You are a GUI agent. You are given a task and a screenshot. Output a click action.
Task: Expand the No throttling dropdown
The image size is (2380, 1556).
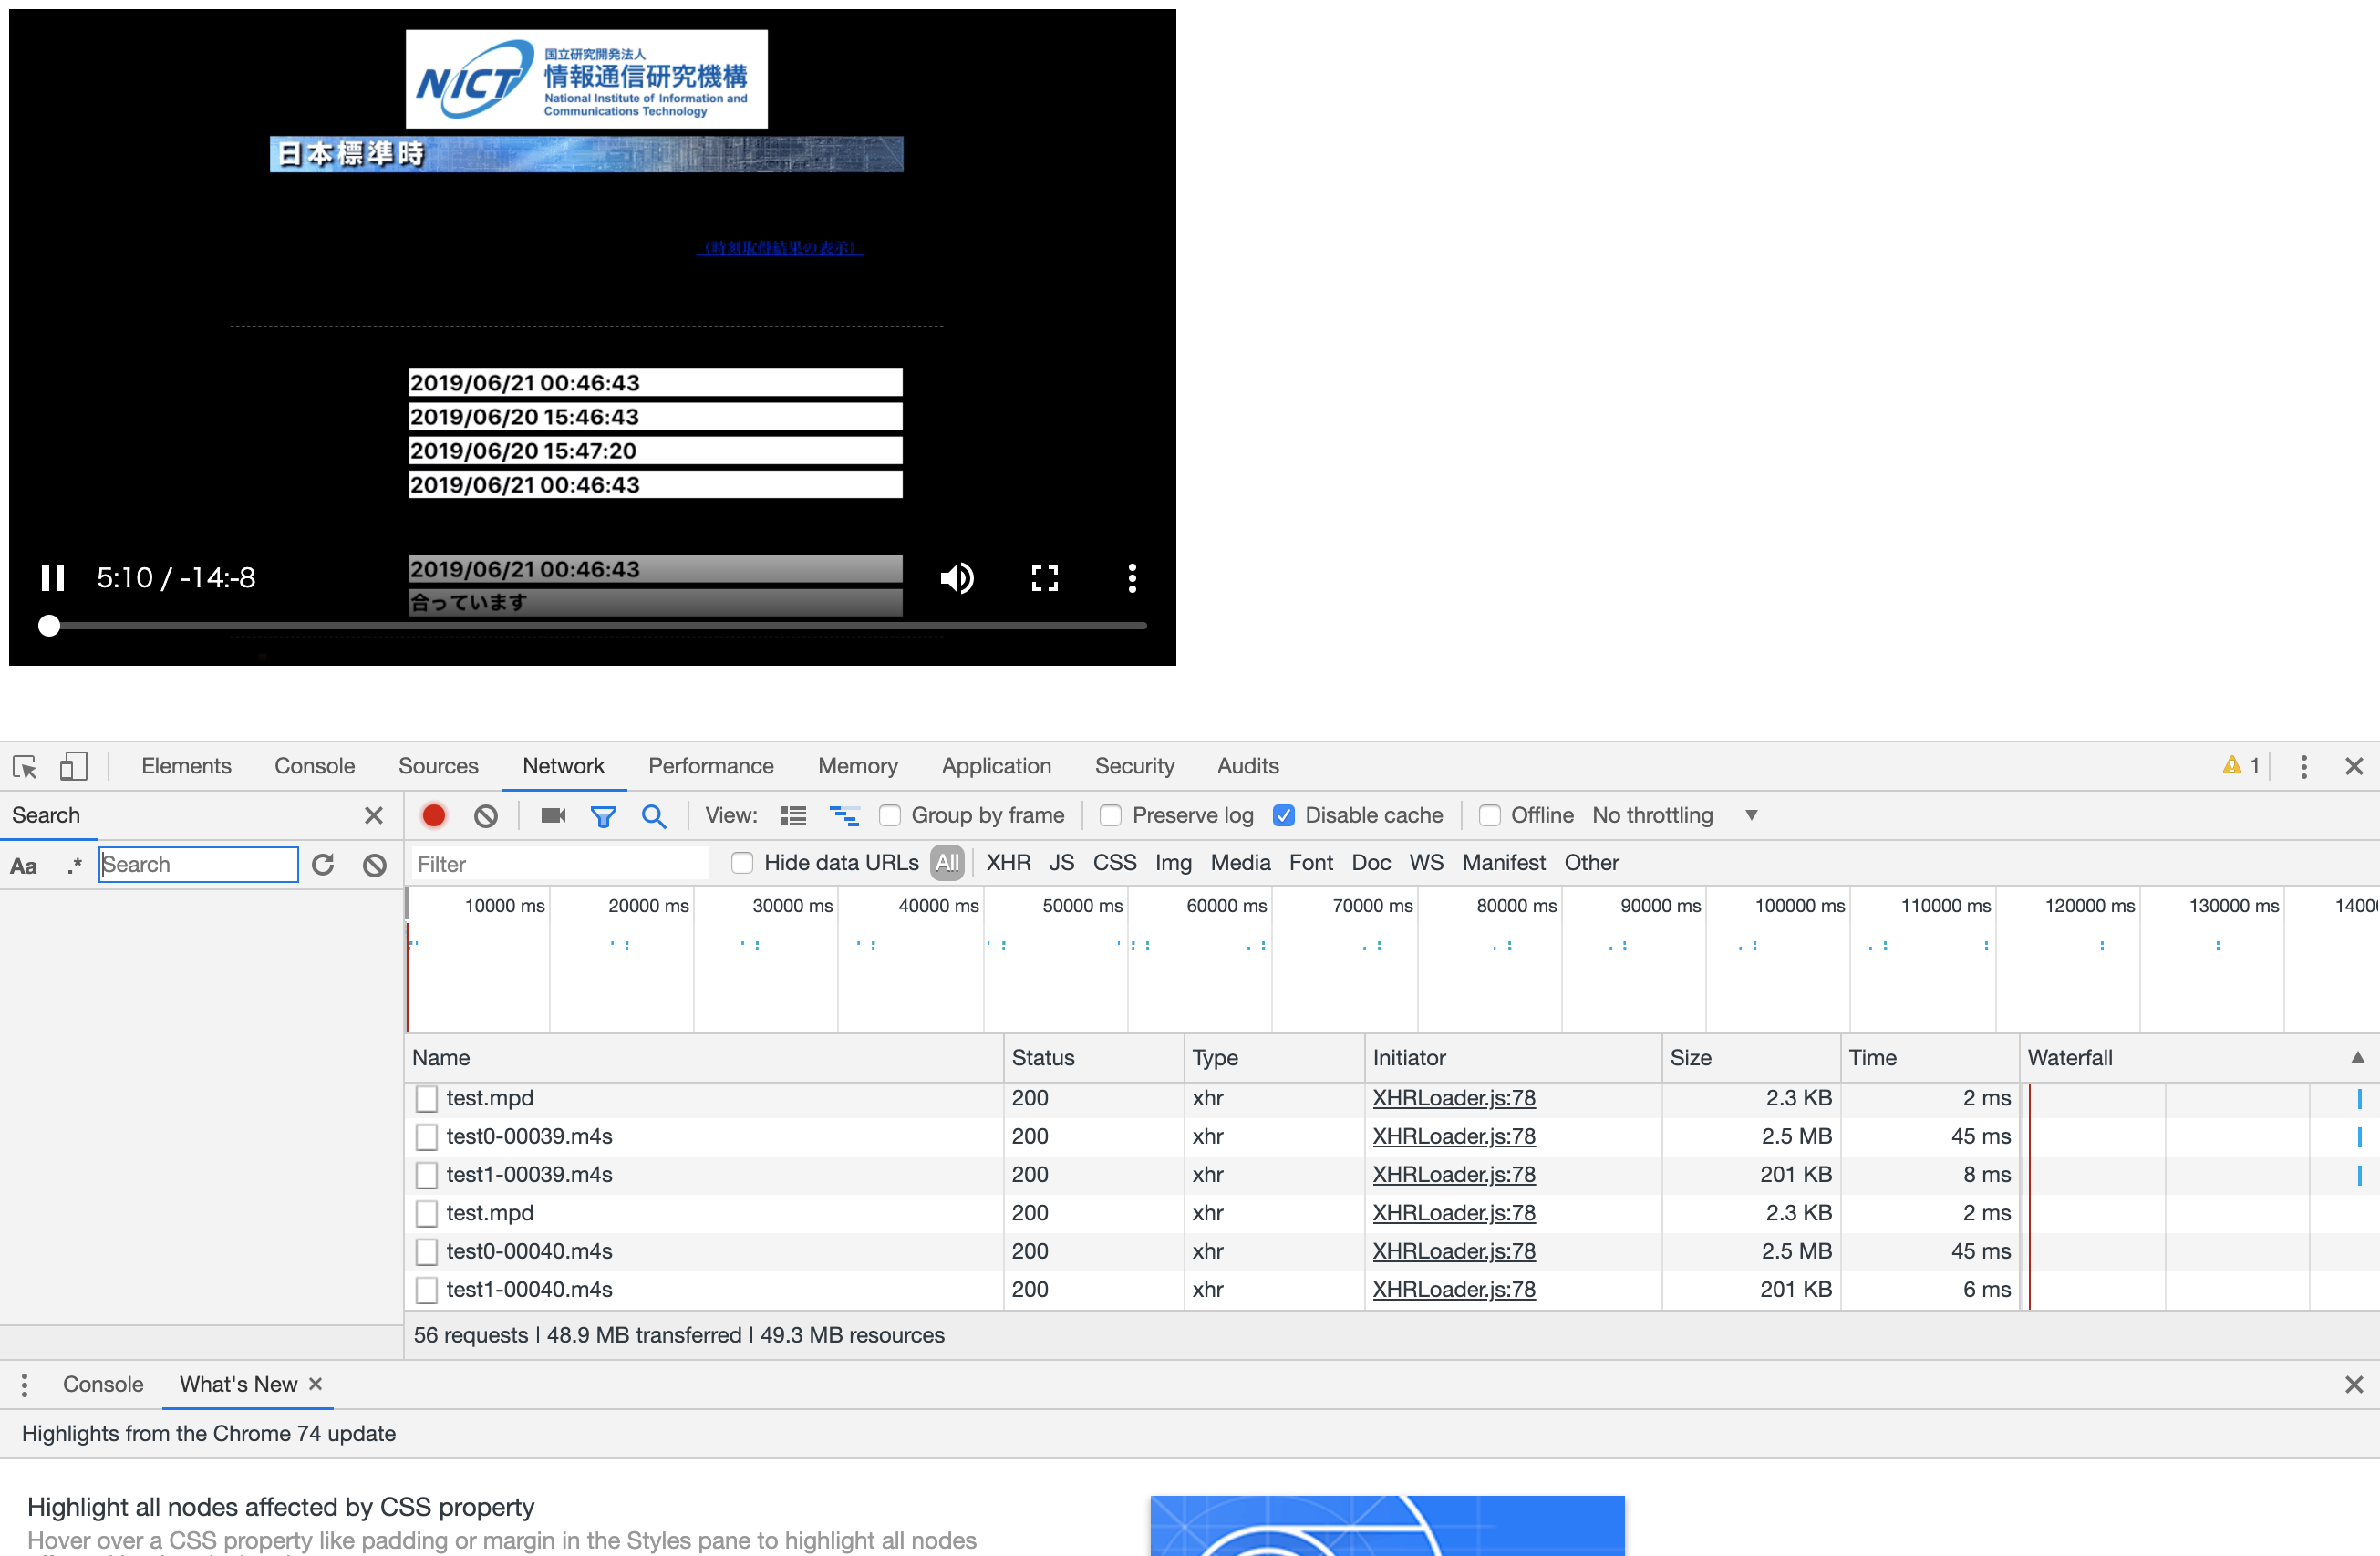[x=1754, y=814]
